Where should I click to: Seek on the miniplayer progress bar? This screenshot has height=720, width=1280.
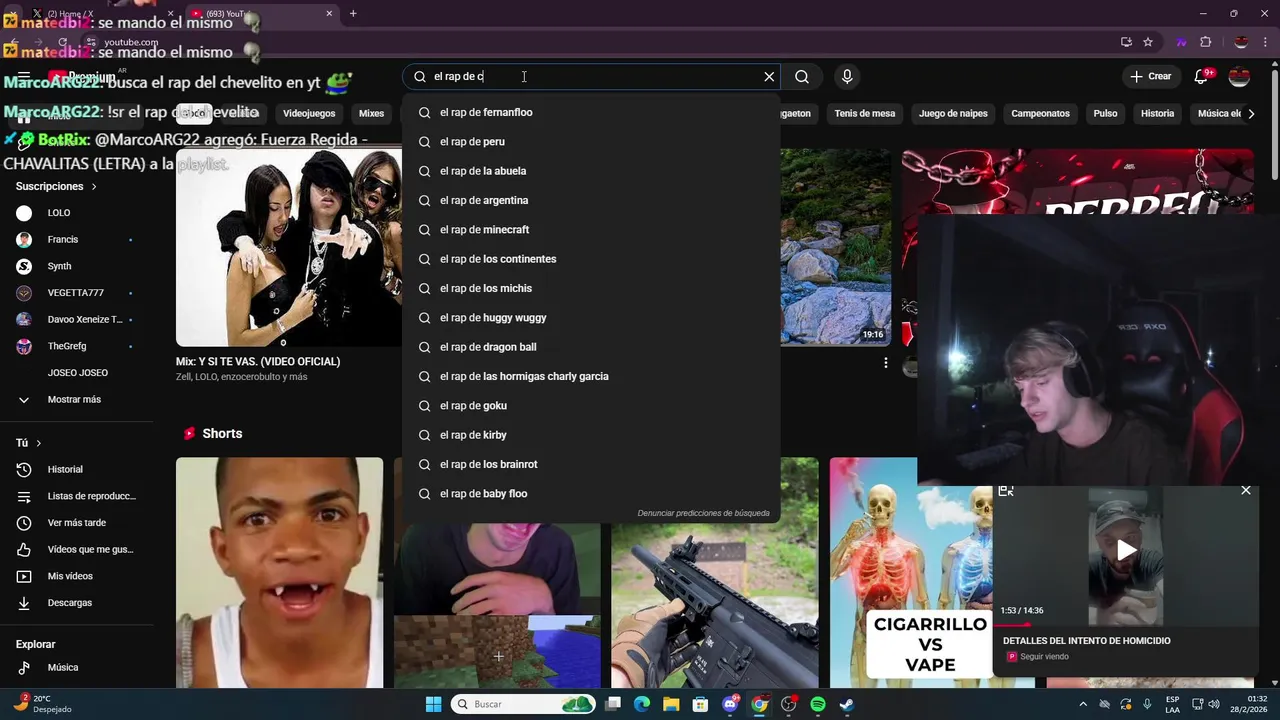1126,626
